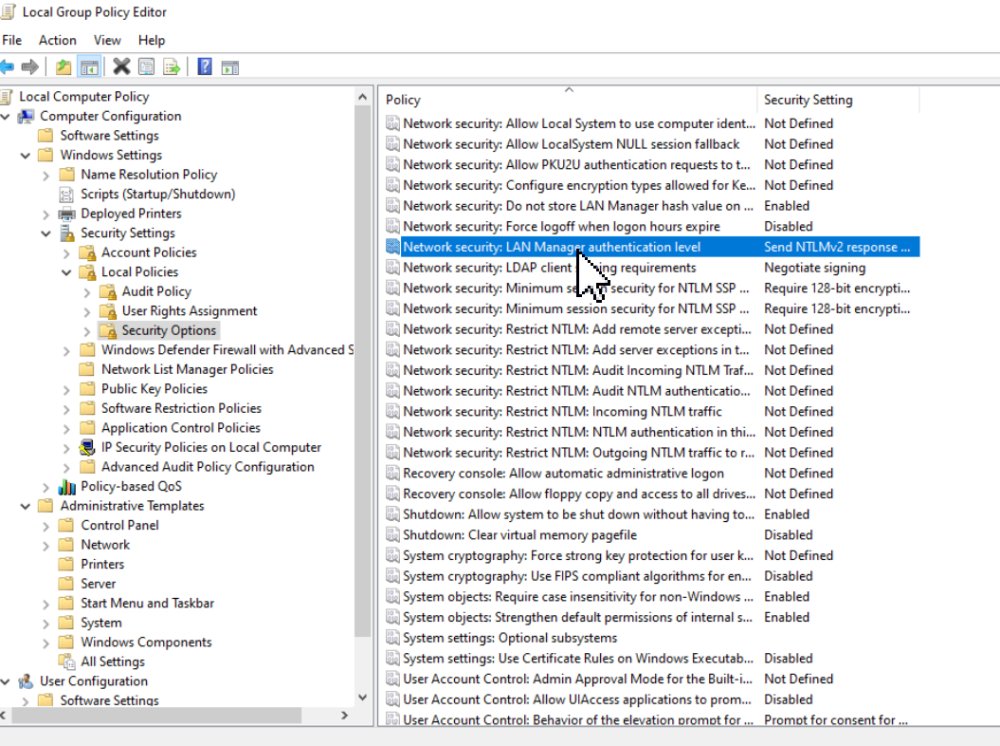Click the Export List toolbar icon
The height and width of the screenshot is (746, 1000).
tap(172, 66)
